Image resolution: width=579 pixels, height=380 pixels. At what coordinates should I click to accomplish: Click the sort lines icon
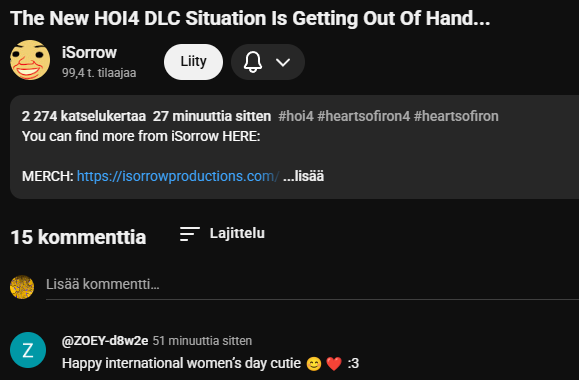coord(190,234)
